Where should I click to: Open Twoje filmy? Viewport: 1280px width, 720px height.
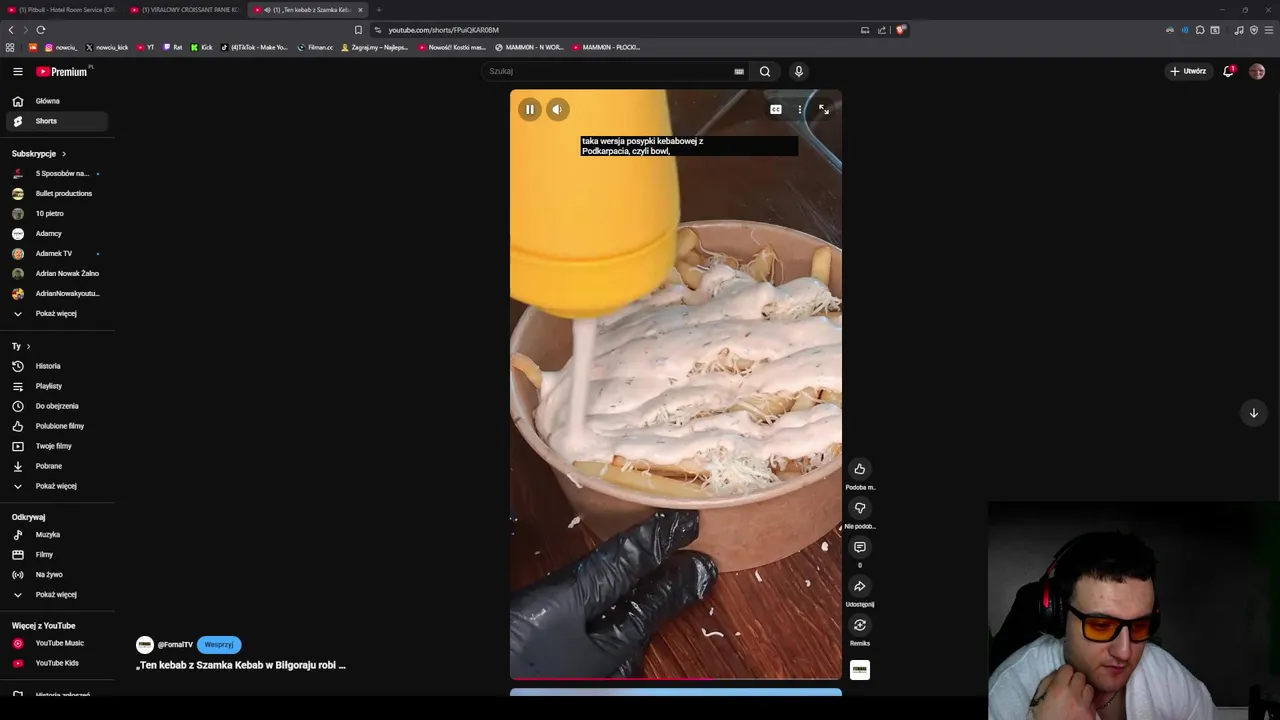57,446
